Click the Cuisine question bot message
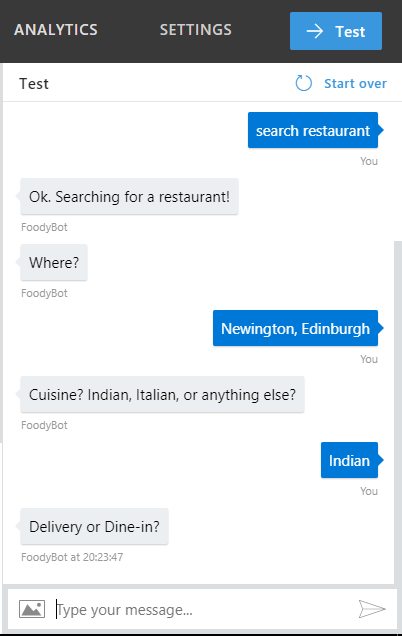 click(x=162, y=394)
